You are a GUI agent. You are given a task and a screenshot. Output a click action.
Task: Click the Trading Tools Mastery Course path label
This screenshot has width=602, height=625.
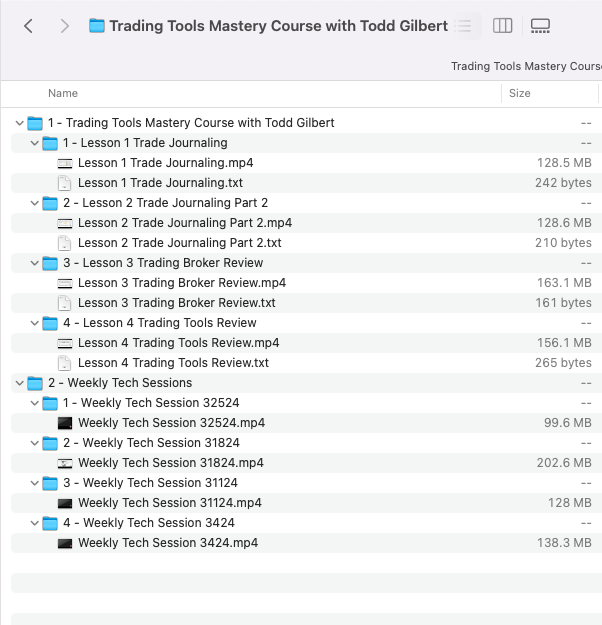coord(526,66)
